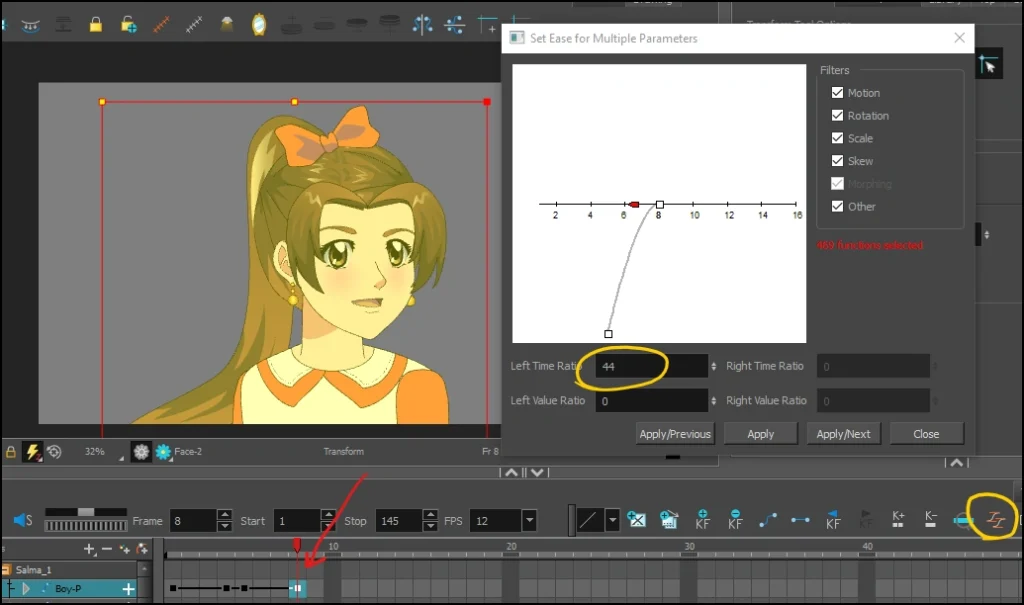This screenshot has width=1024, height=605.
Task: Mute timeline audio with speaker icon
Action: tap(21, 520)
